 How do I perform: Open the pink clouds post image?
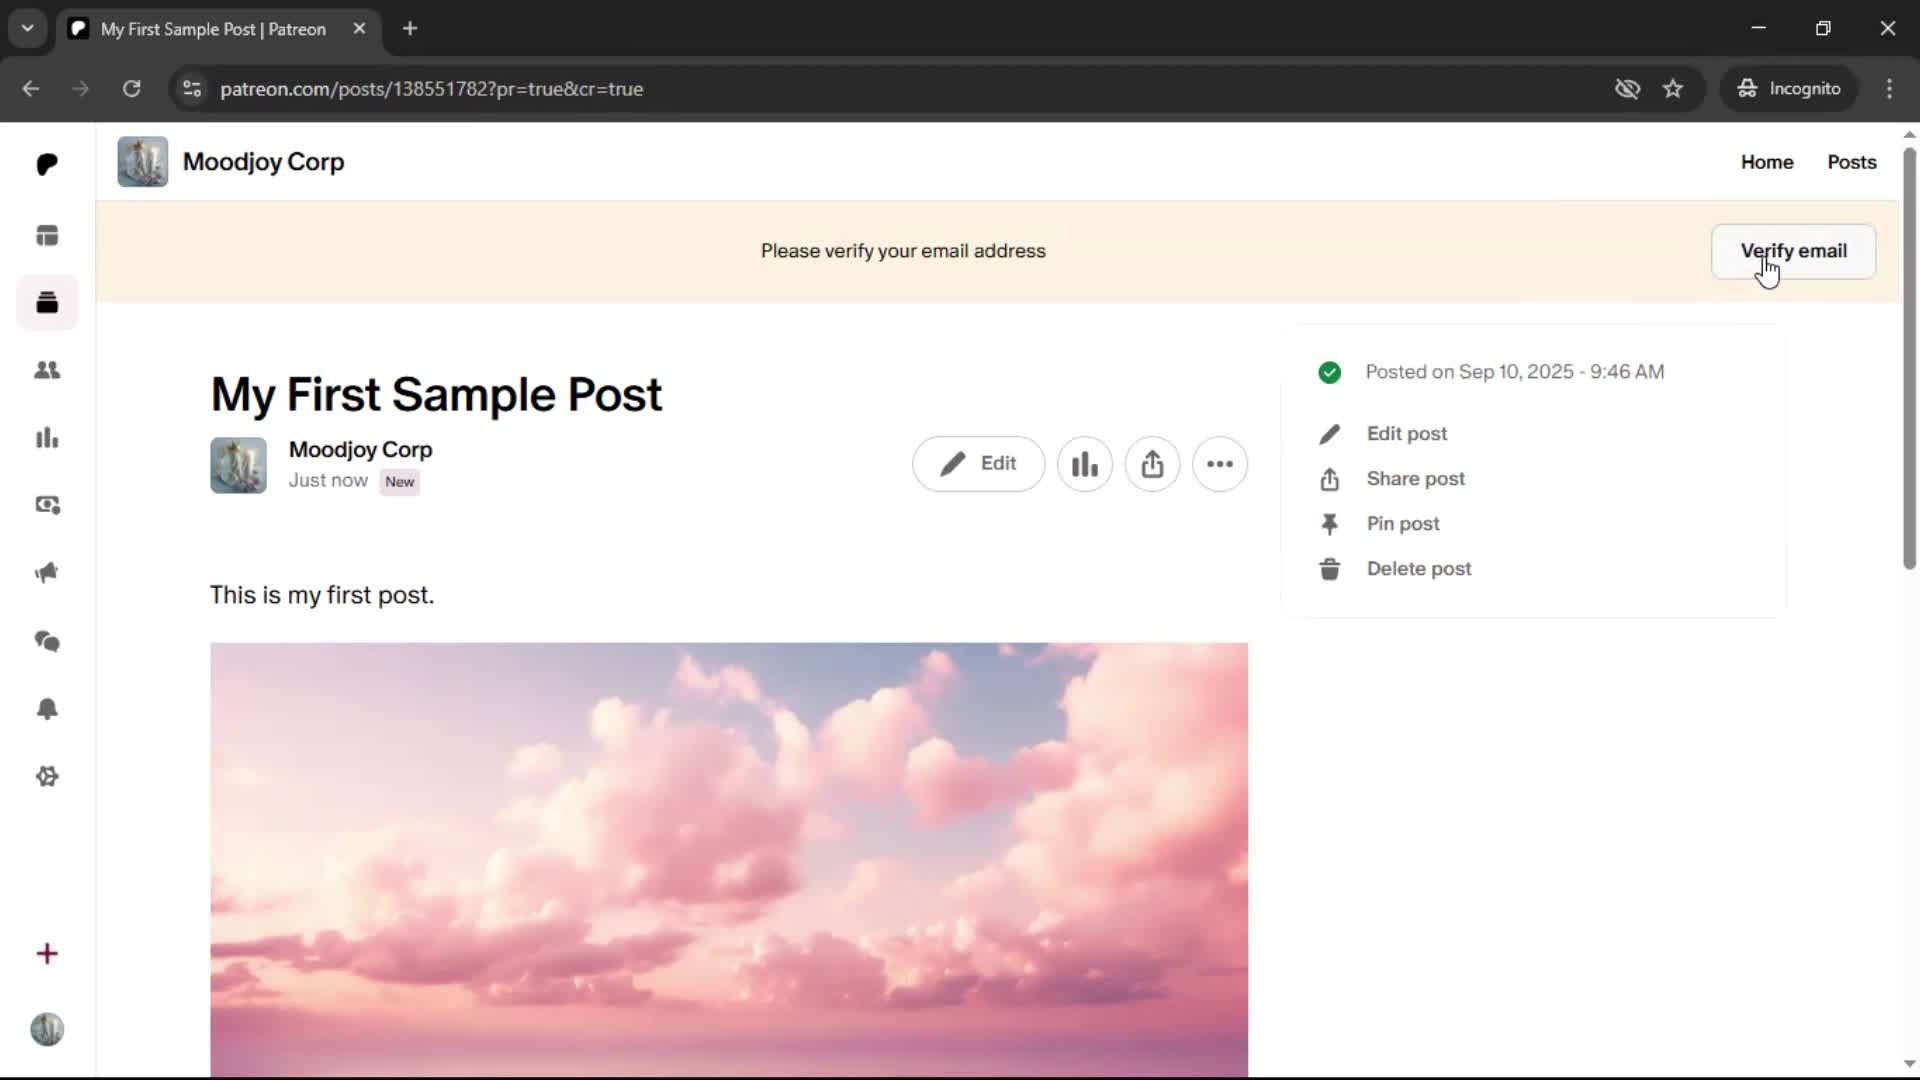pos(729,859)
